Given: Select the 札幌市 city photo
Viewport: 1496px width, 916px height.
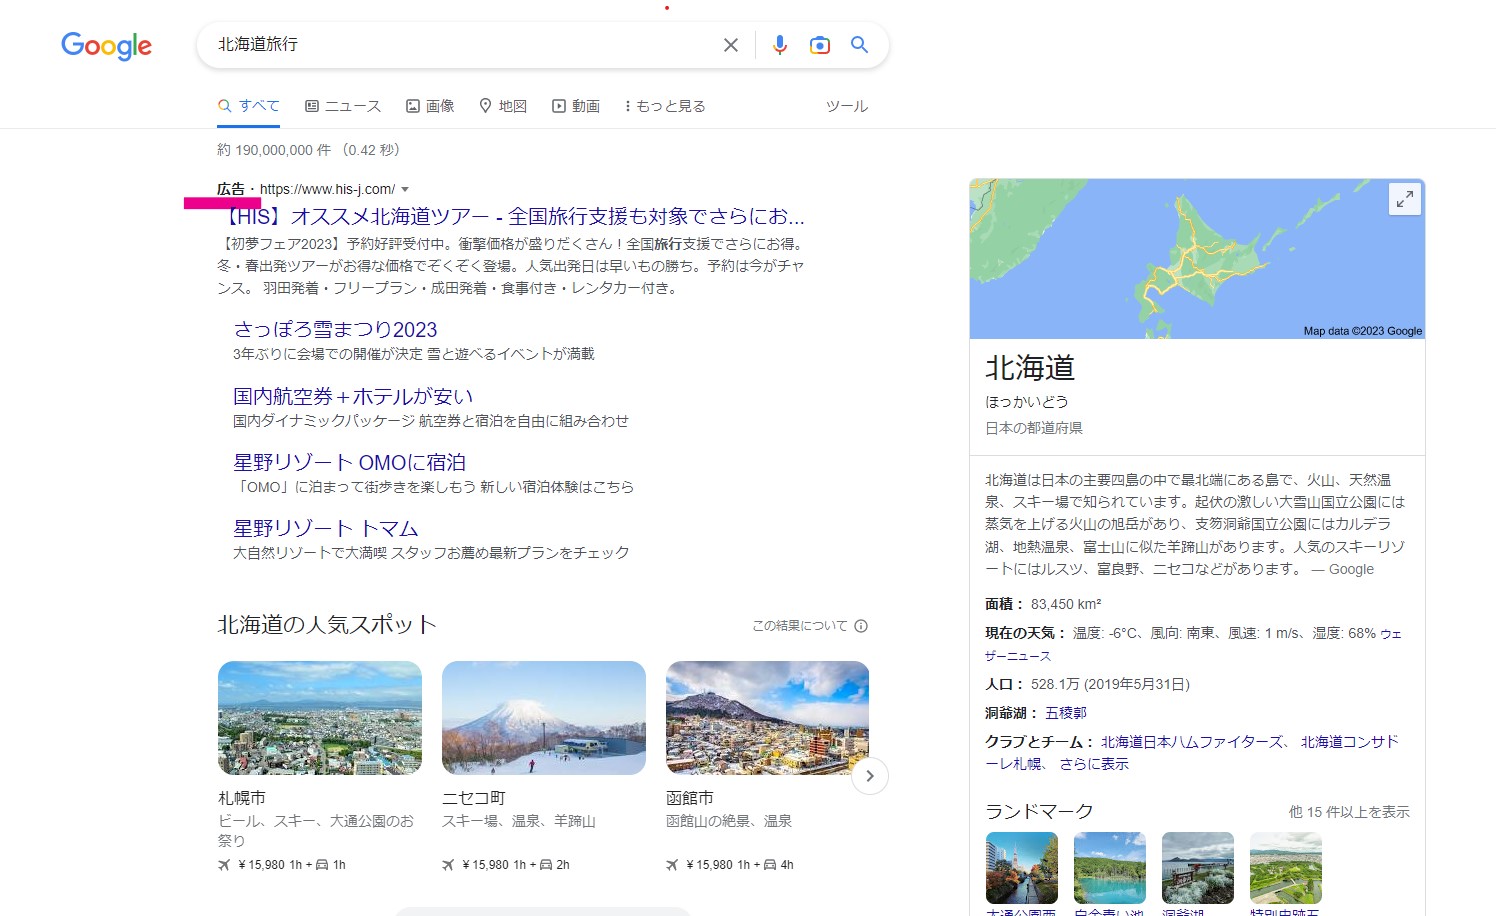Looking at the screenshot, I should pyautogui.click(x=320, y=718).
